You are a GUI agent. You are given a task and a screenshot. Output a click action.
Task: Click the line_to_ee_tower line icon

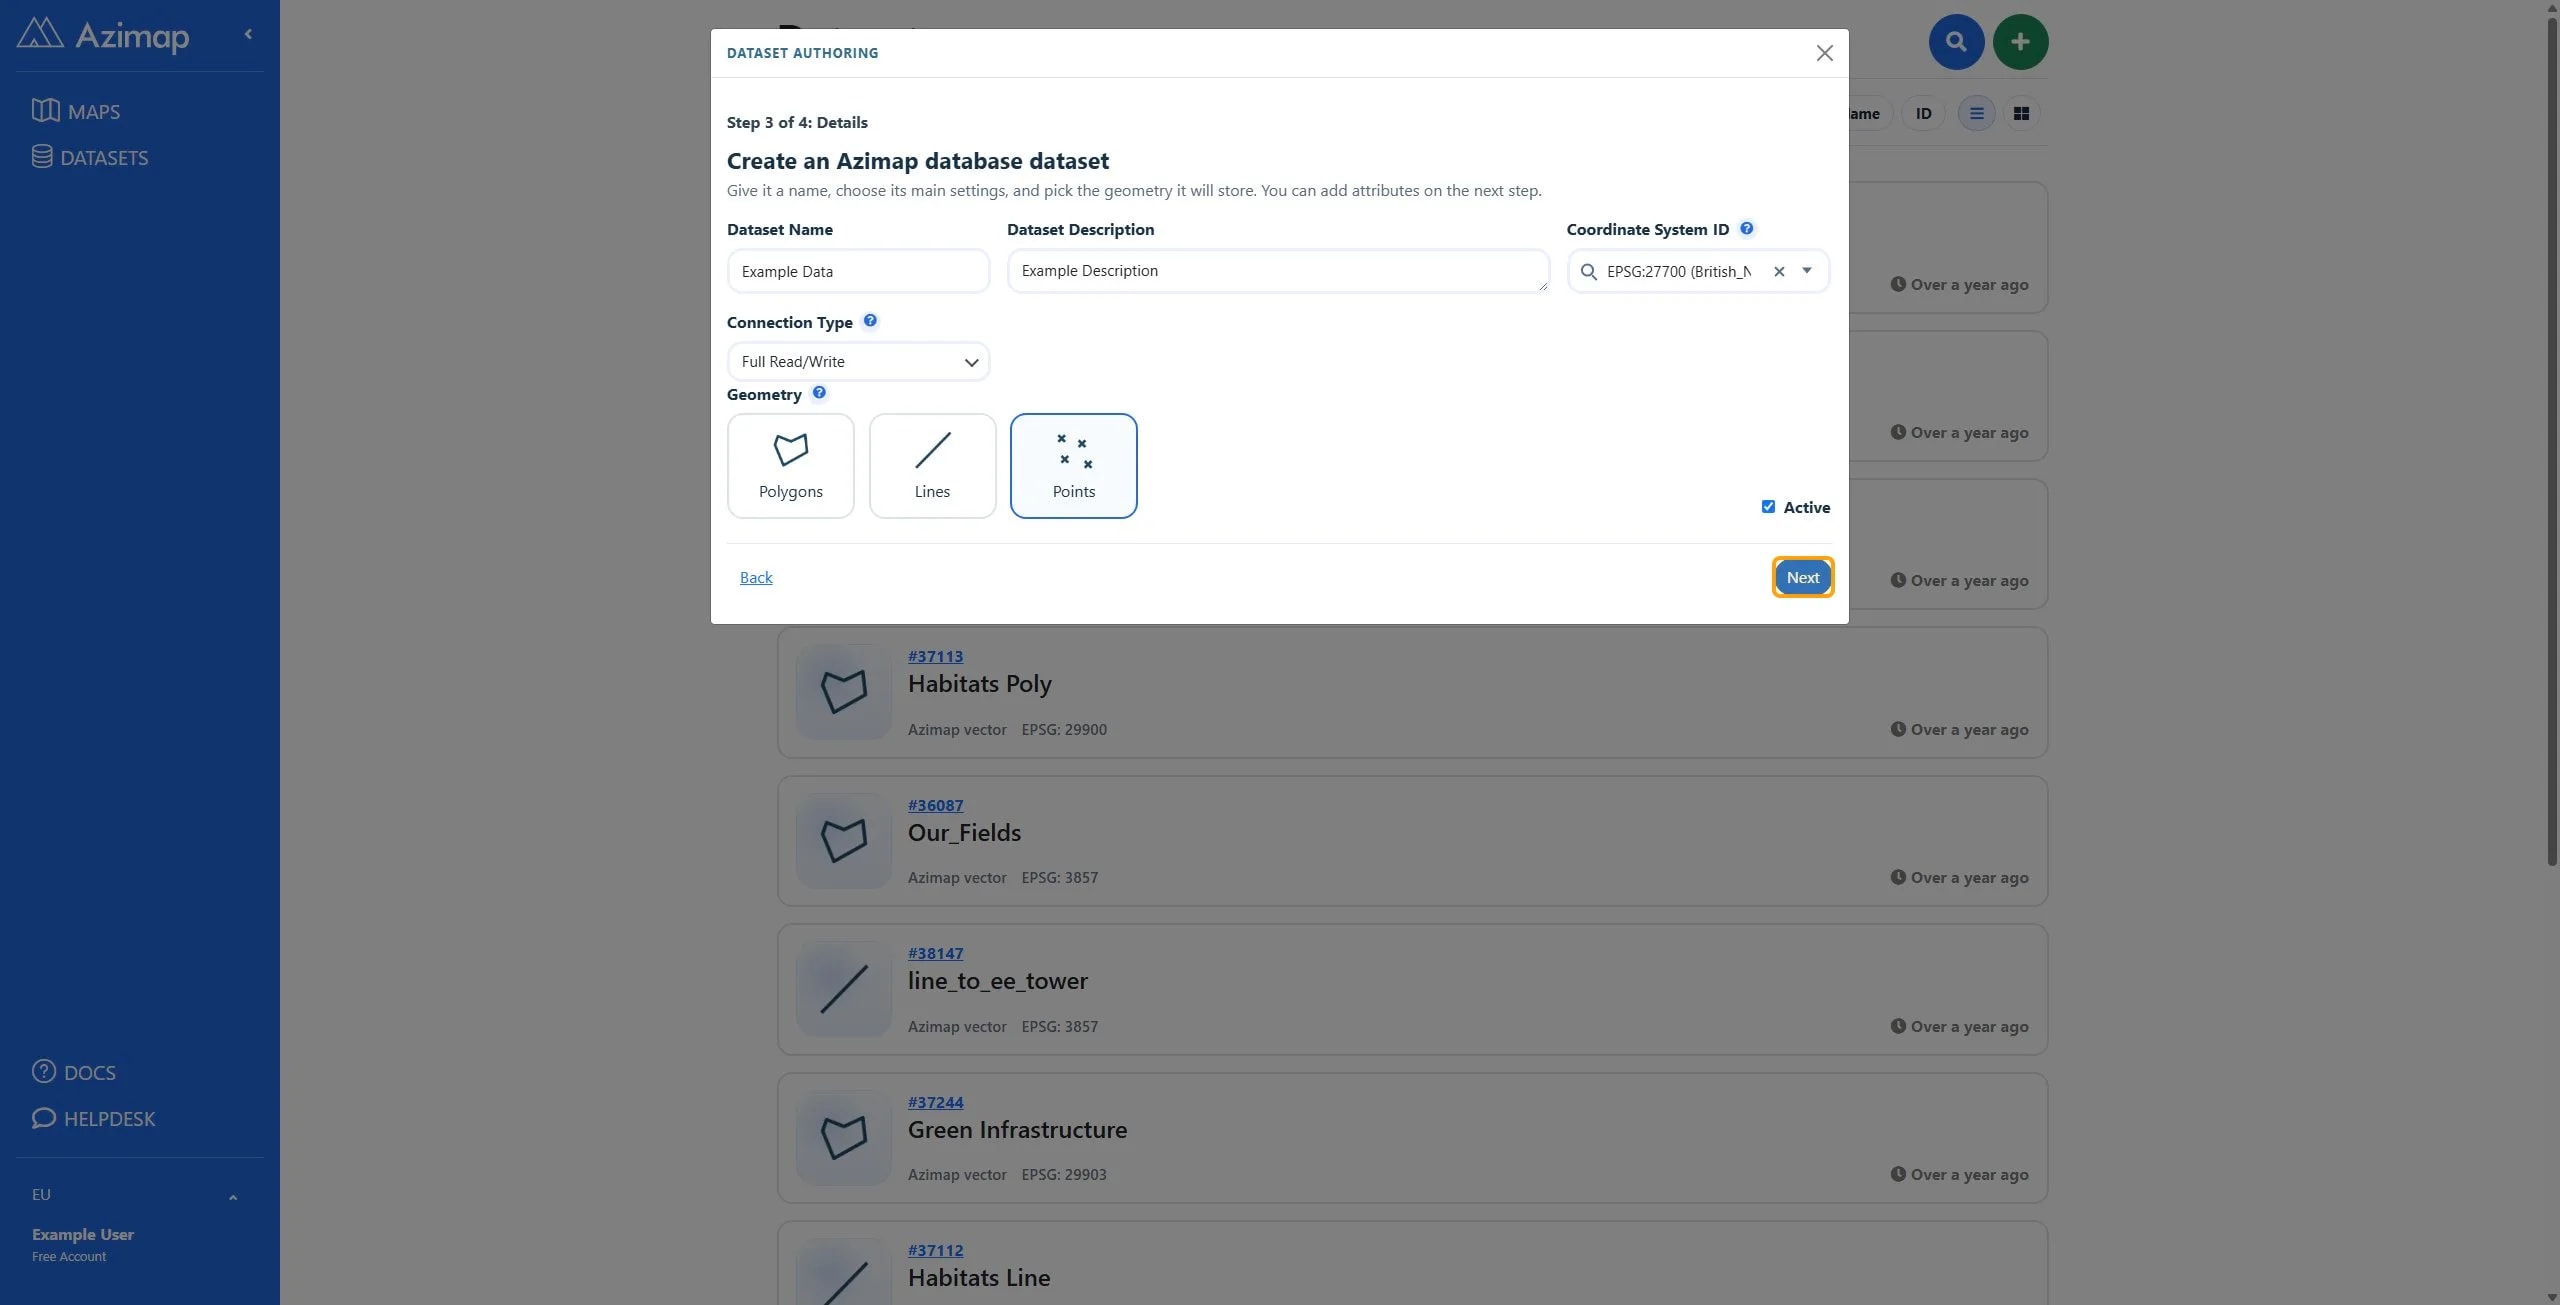point(843,988)
